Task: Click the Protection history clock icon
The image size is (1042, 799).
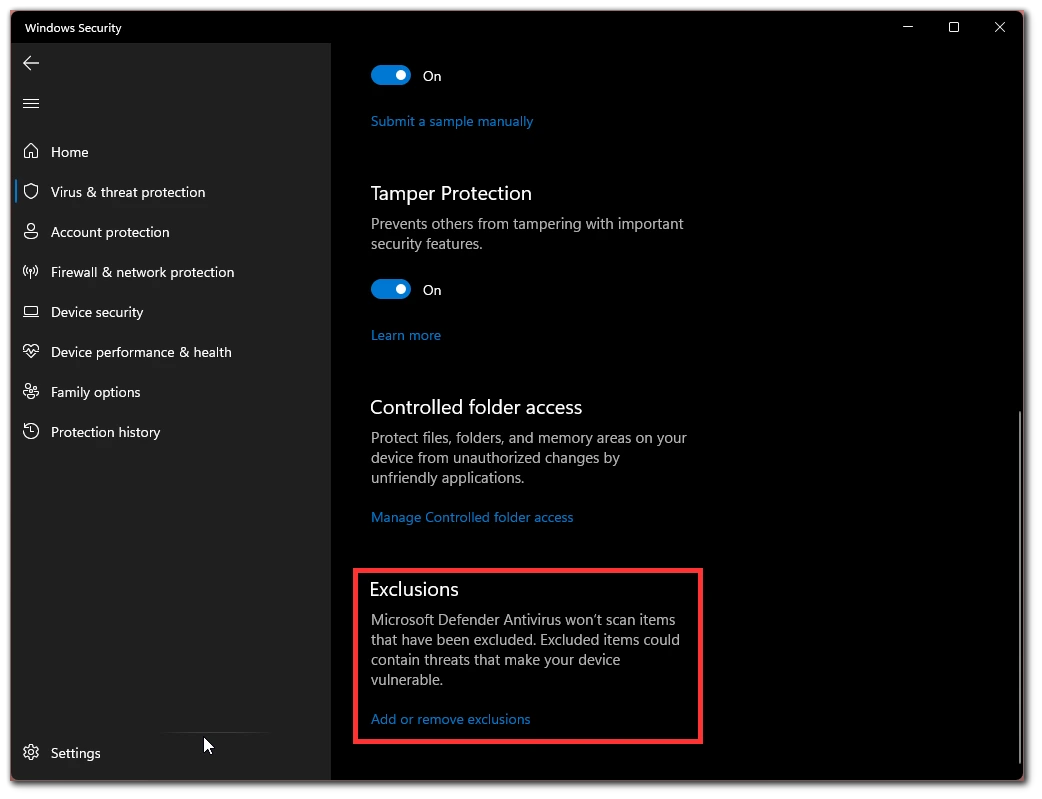Action: [x=31, y=431]
